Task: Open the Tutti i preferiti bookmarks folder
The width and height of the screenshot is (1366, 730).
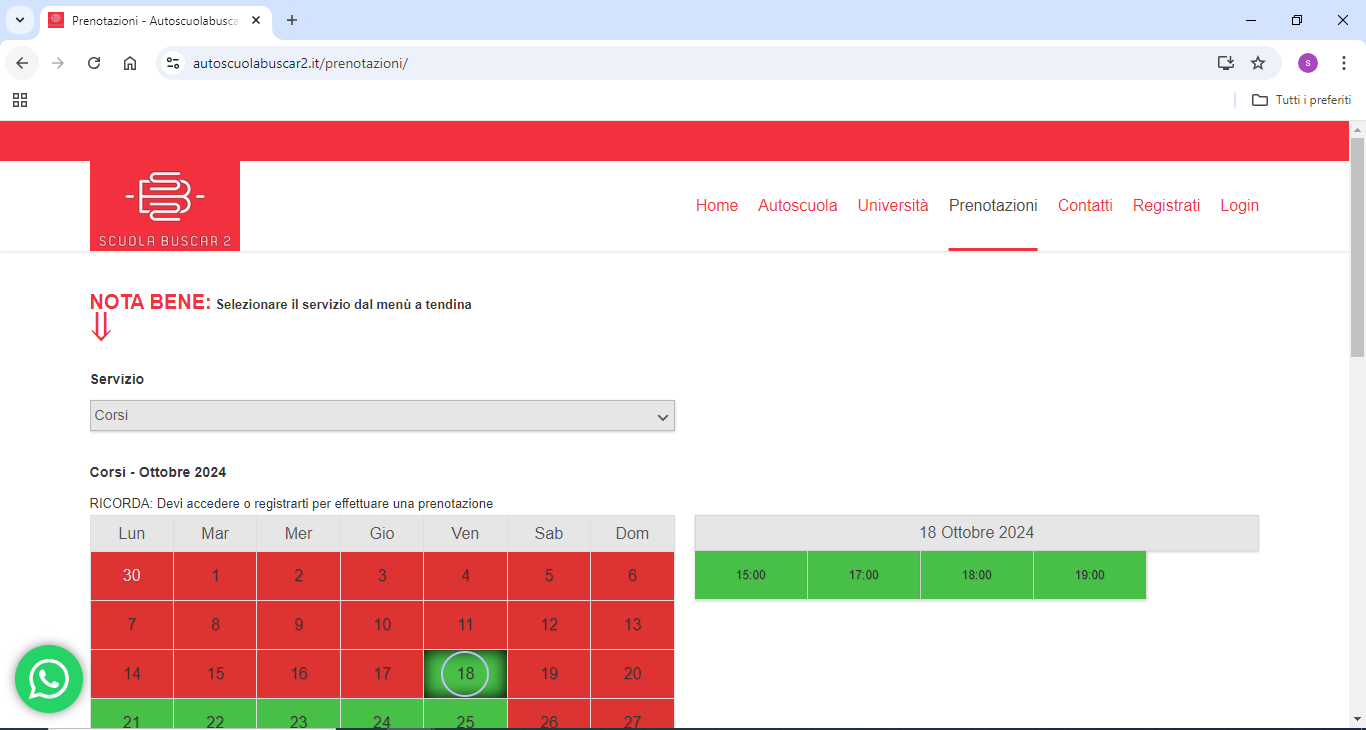Action: 1302,100
